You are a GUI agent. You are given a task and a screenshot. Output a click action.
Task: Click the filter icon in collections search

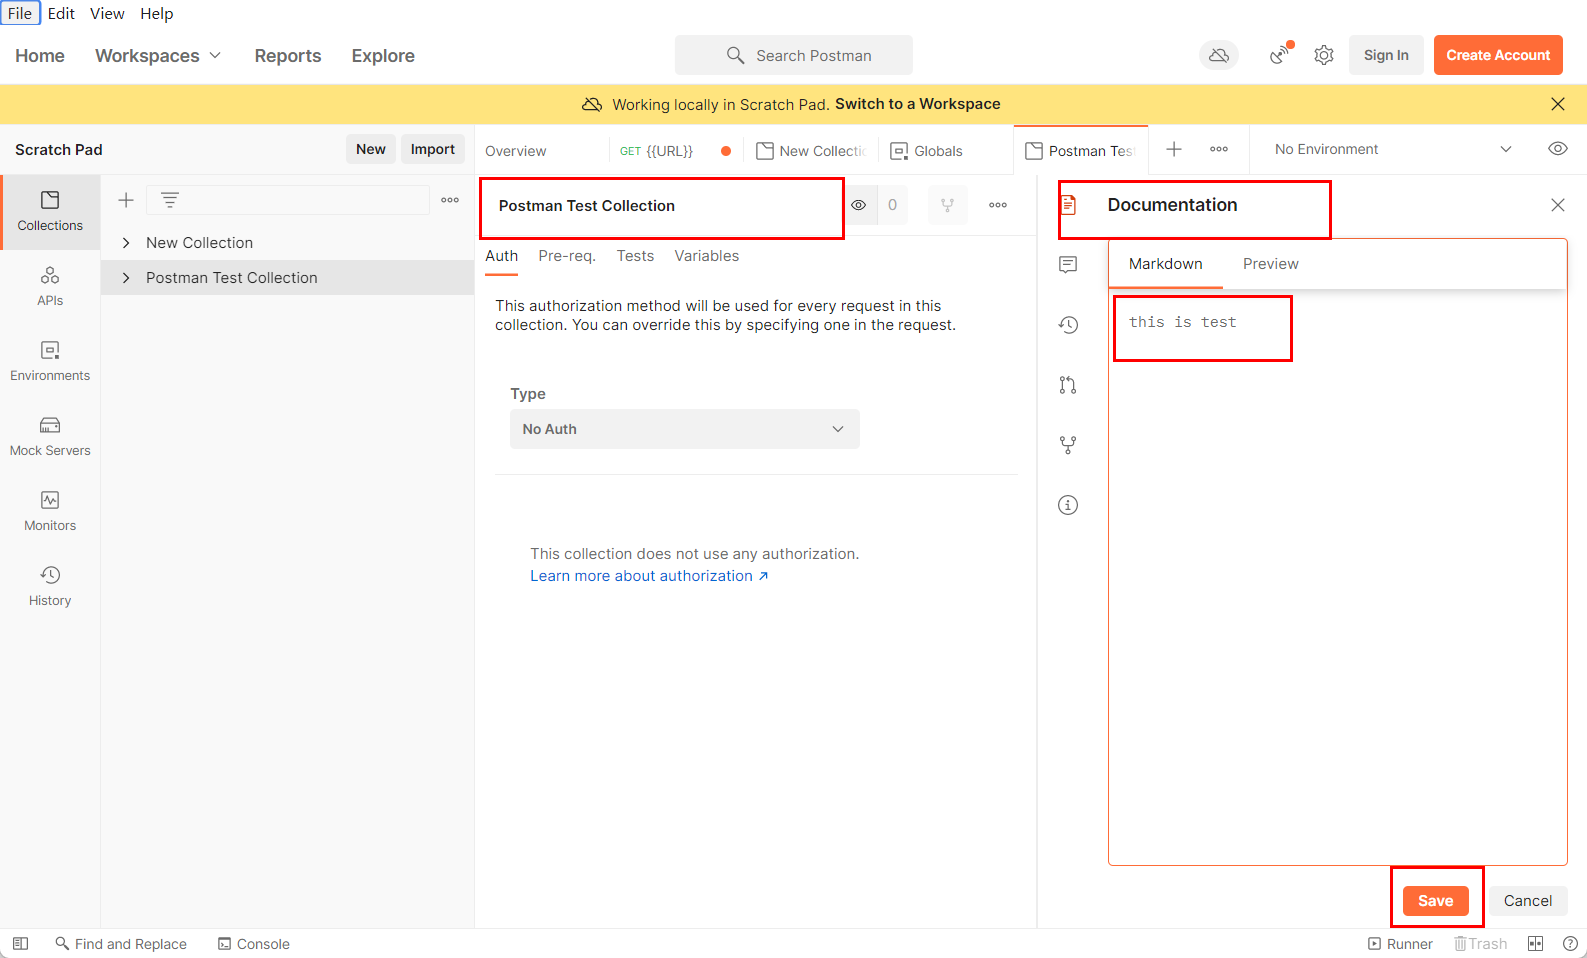(170, 200)
